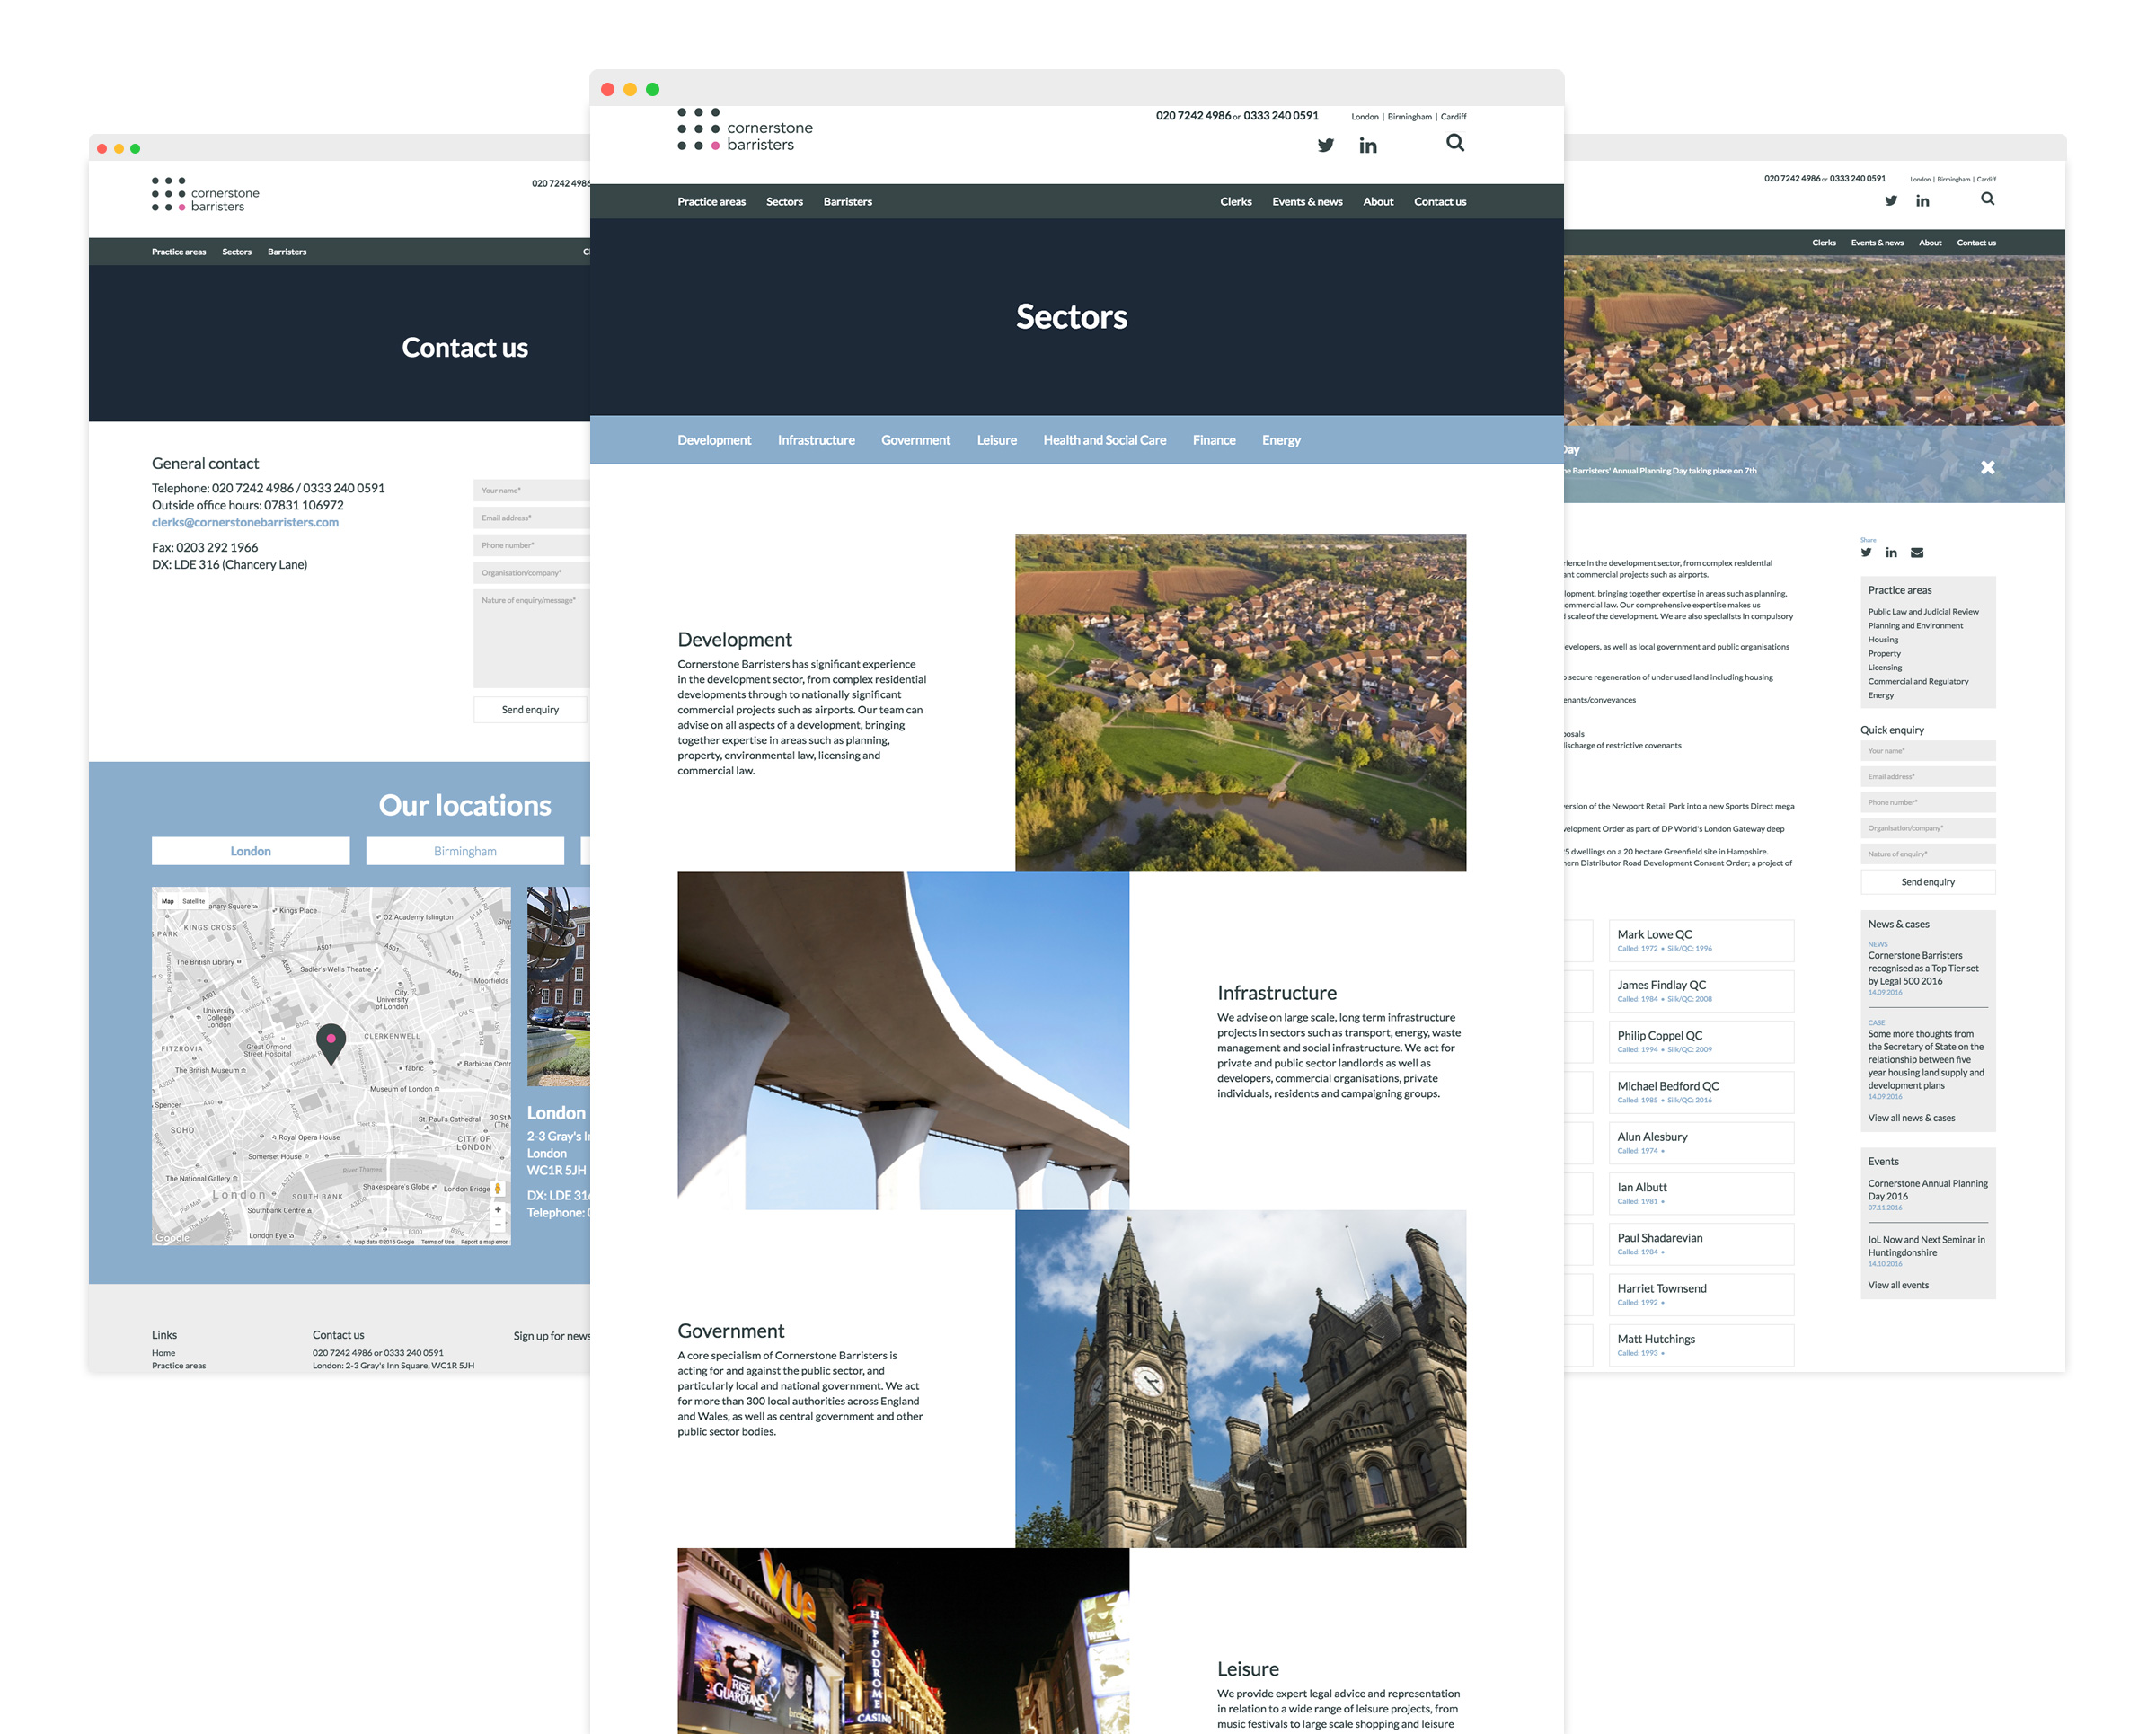
Task: Open Cornerstone Annual Planning Day 2016 event
Action: [x=1927, y=1189]
